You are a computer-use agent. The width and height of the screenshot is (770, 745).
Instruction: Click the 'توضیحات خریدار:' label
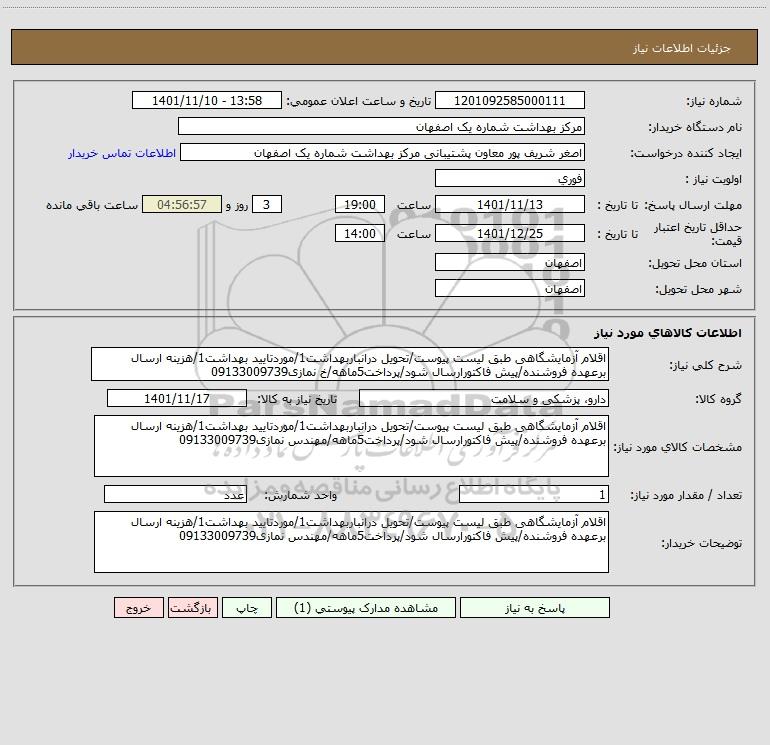[x=701, y=543]
